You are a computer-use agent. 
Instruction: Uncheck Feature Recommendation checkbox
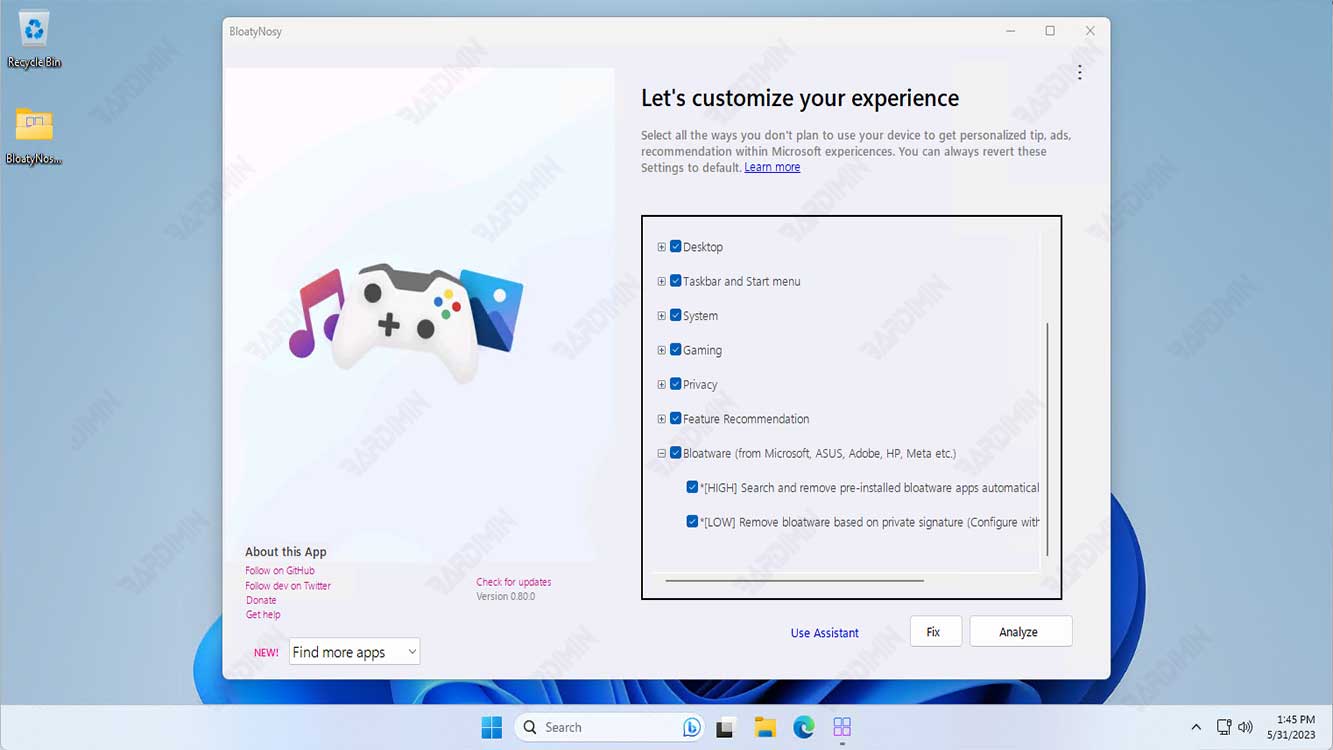point(675,418)
